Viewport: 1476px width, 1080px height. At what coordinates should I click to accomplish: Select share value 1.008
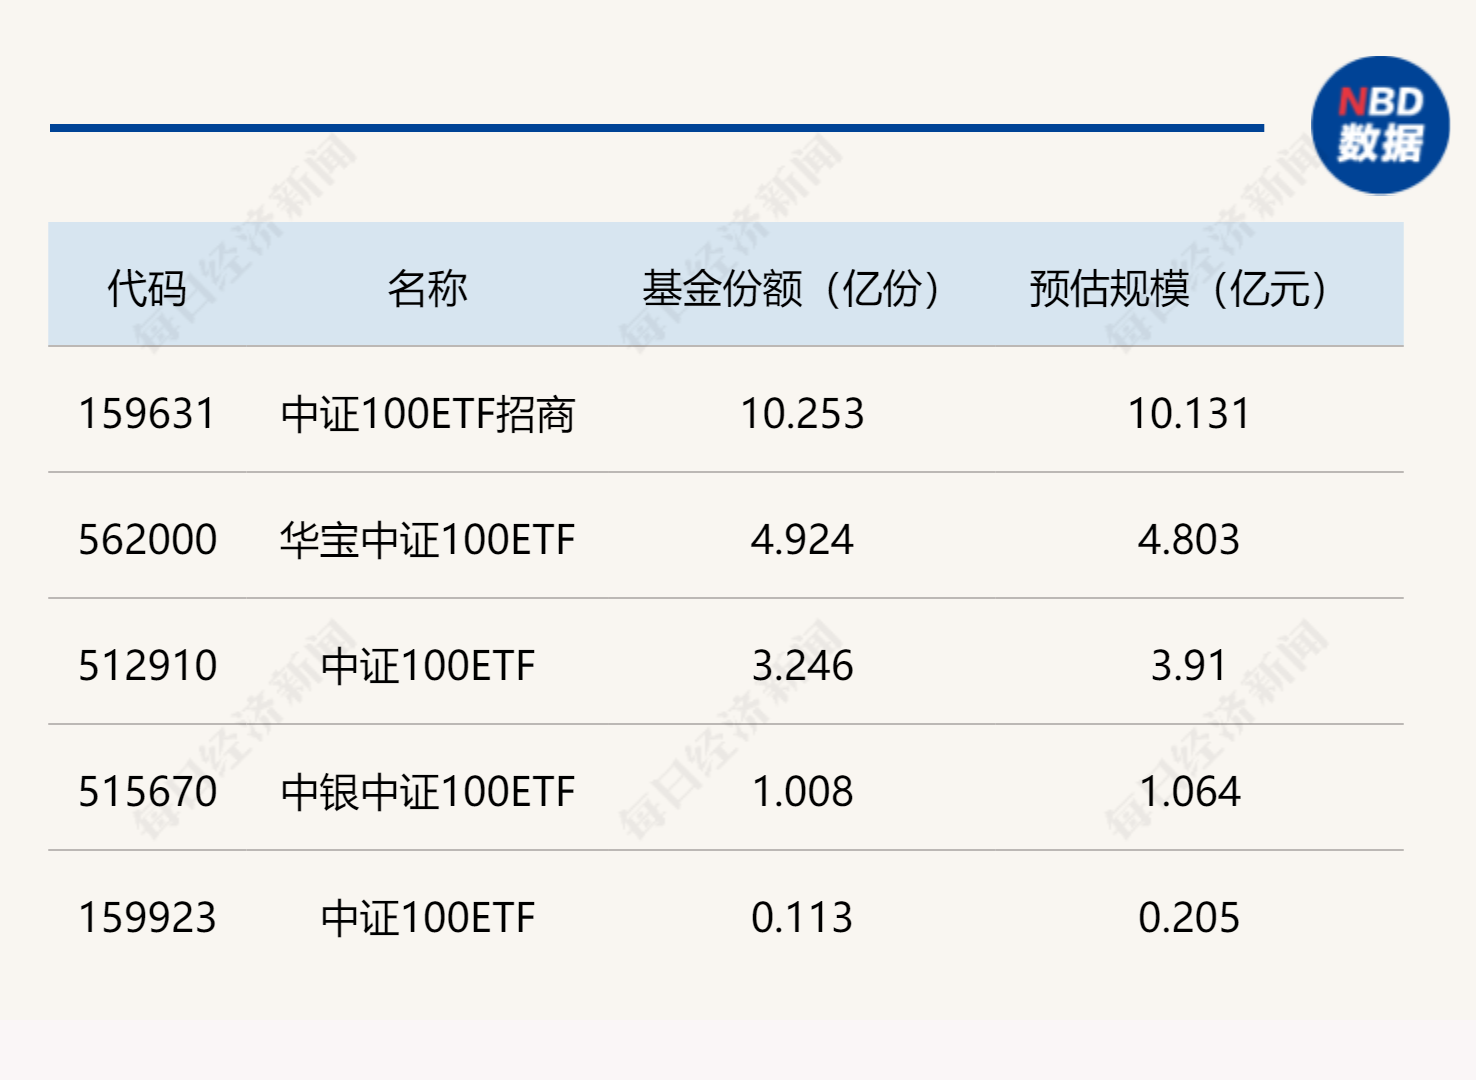802,792
